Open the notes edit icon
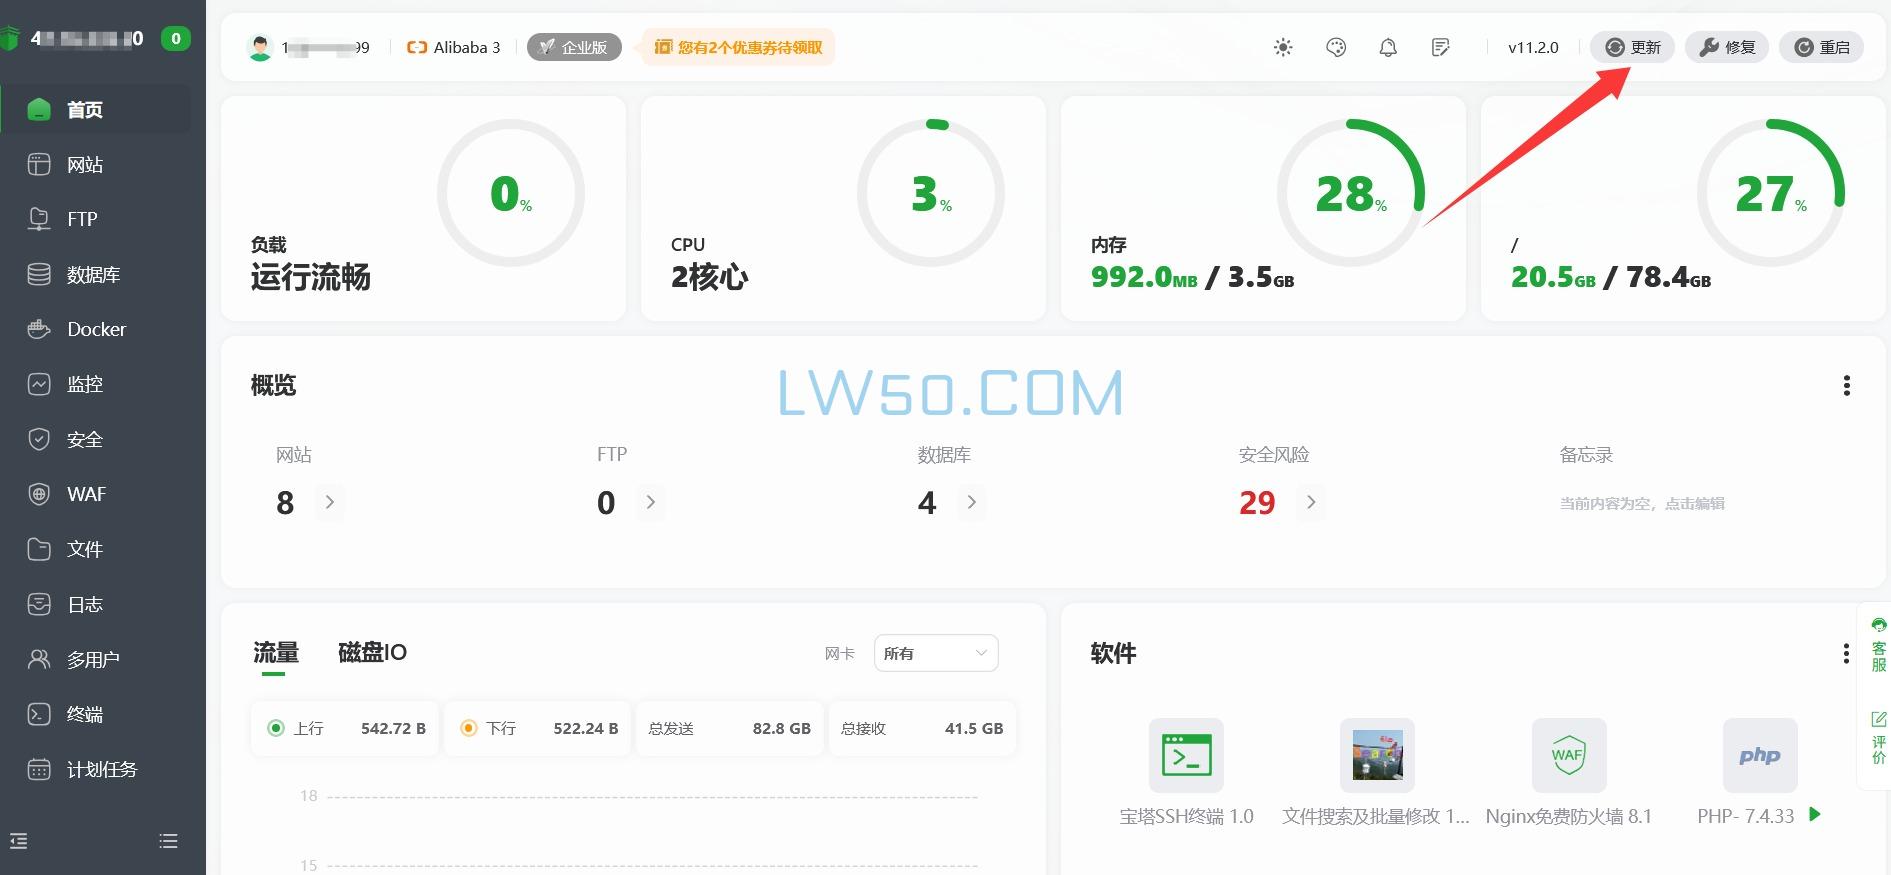 [1440, 47]
